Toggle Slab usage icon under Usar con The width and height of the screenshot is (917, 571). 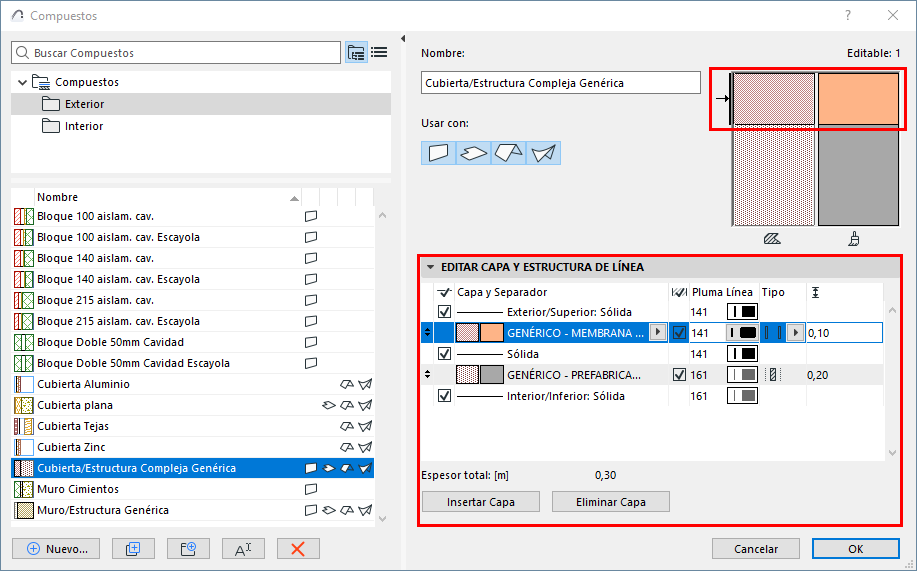[x=473, y=153]
